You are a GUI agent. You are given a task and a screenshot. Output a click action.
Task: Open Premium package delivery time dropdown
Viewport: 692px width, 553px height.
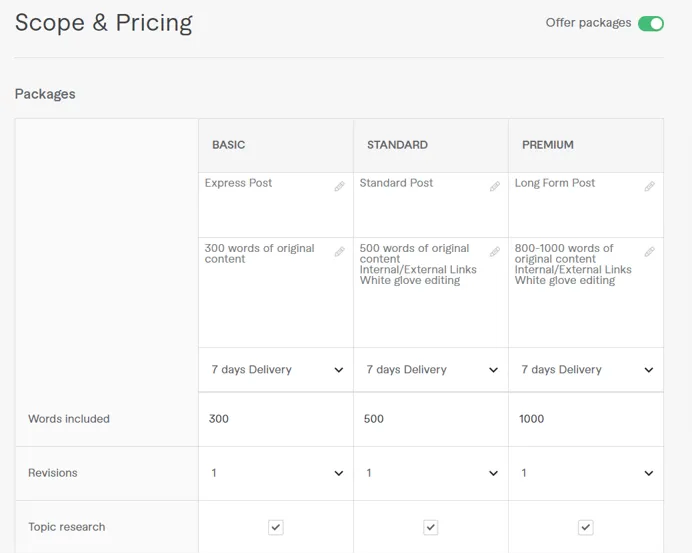[586, 370]
